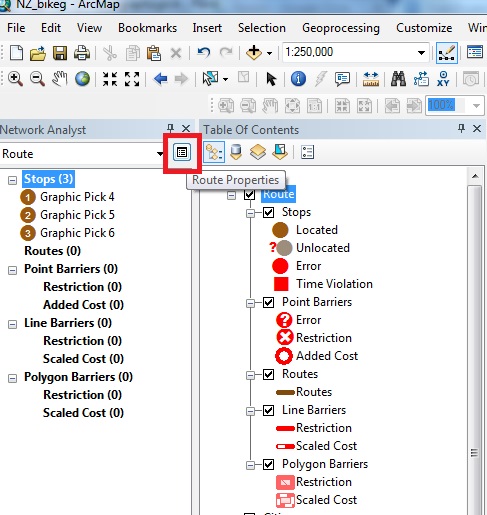Click the Undo arrow icon
This screenshot has width=487, height=515.
[204, 53]
